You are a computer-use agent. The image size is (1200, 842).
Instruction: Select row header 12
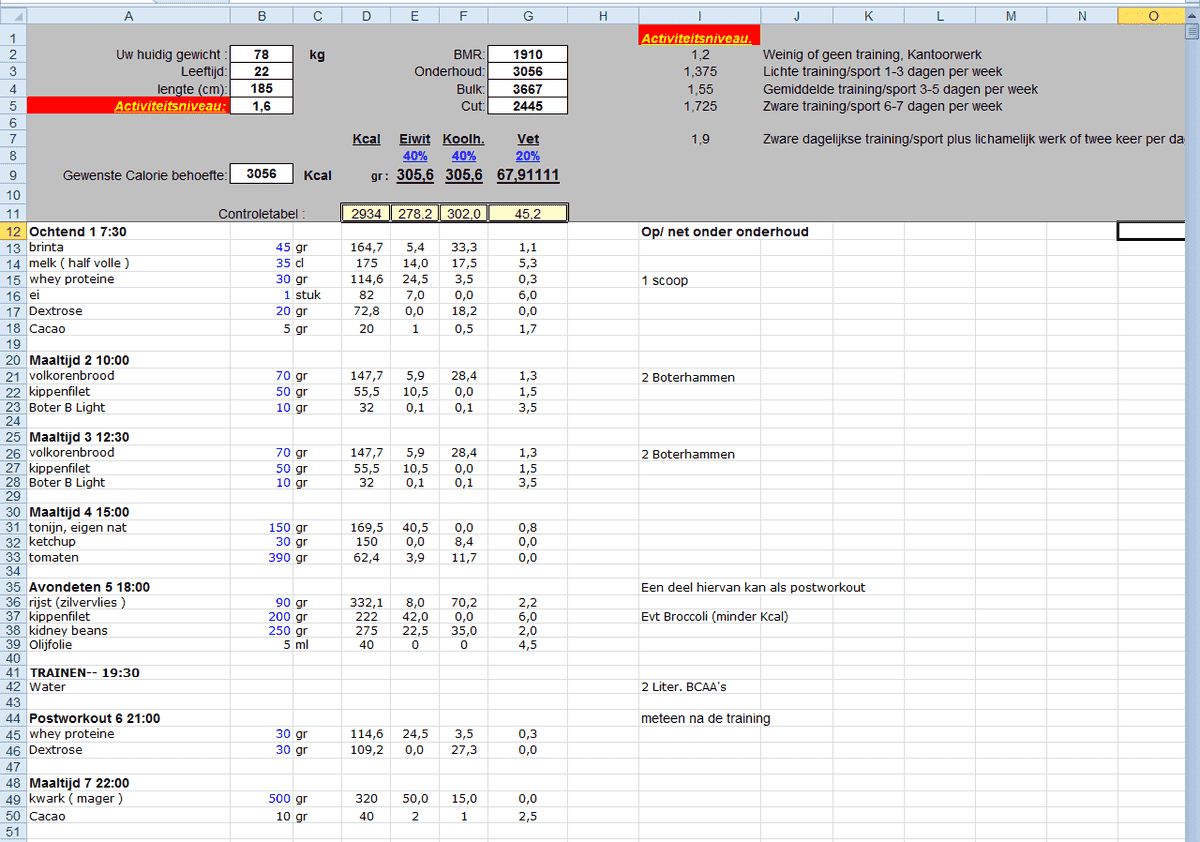[14, 231]
